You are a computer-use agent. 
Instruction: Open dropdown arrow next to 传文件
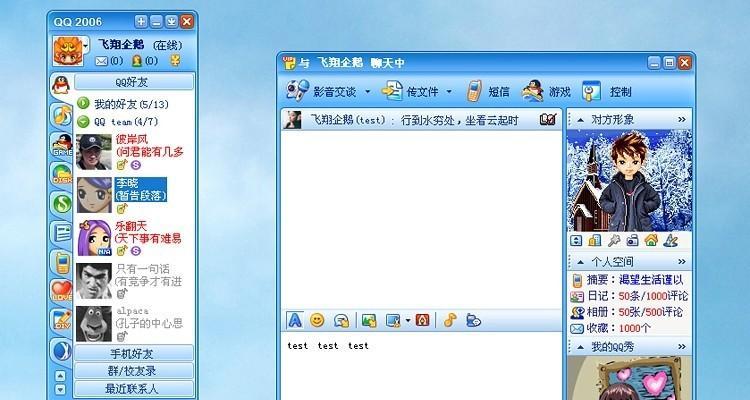449,91
